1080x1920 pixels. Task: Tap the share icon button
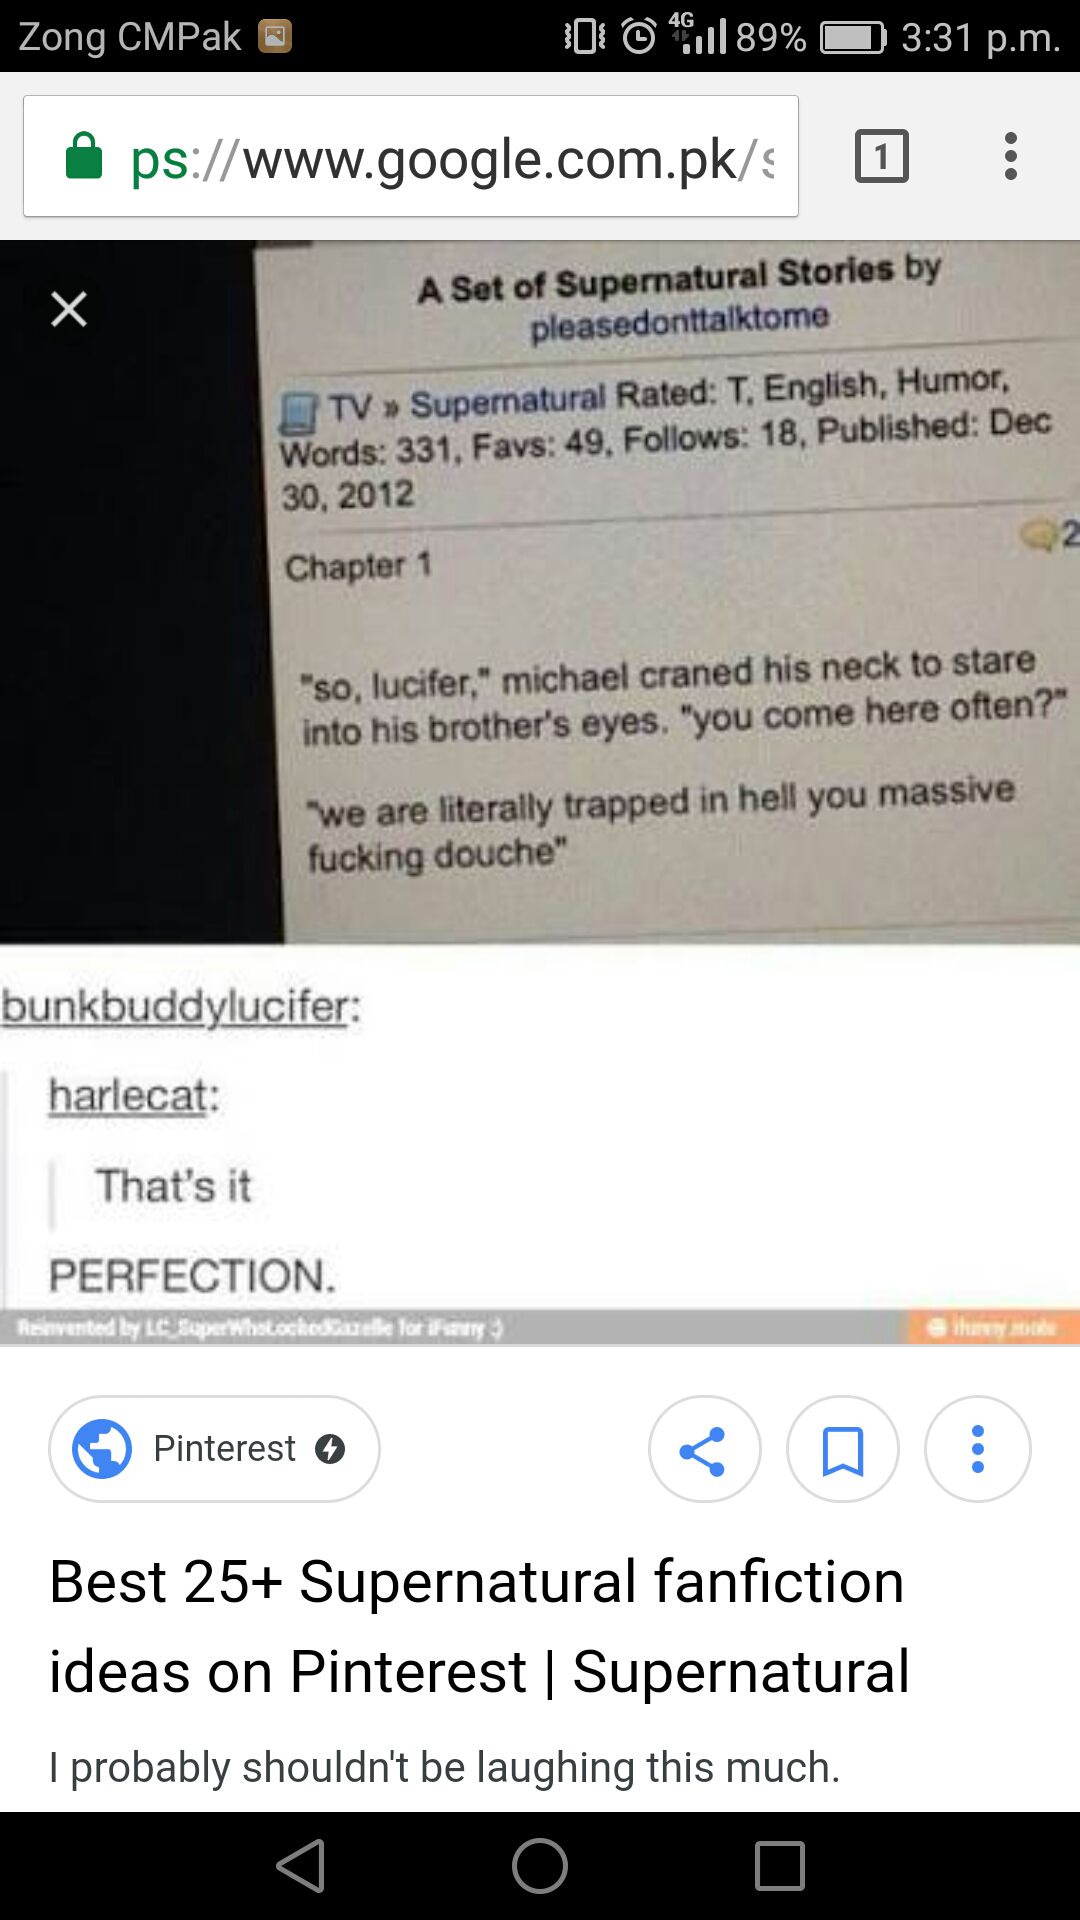click(704, 1449)
